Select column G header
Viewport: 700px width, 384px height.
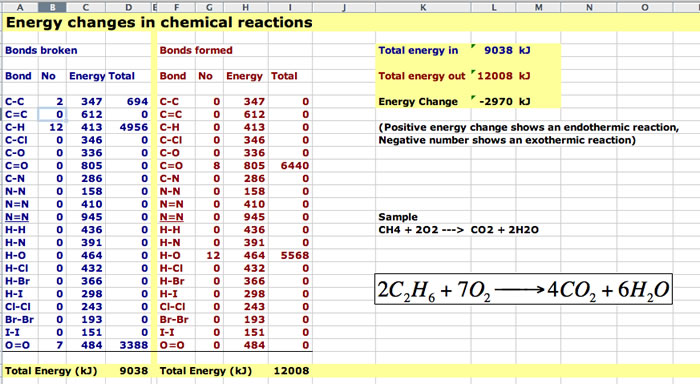pyautogui.click(x=209, y=7)
